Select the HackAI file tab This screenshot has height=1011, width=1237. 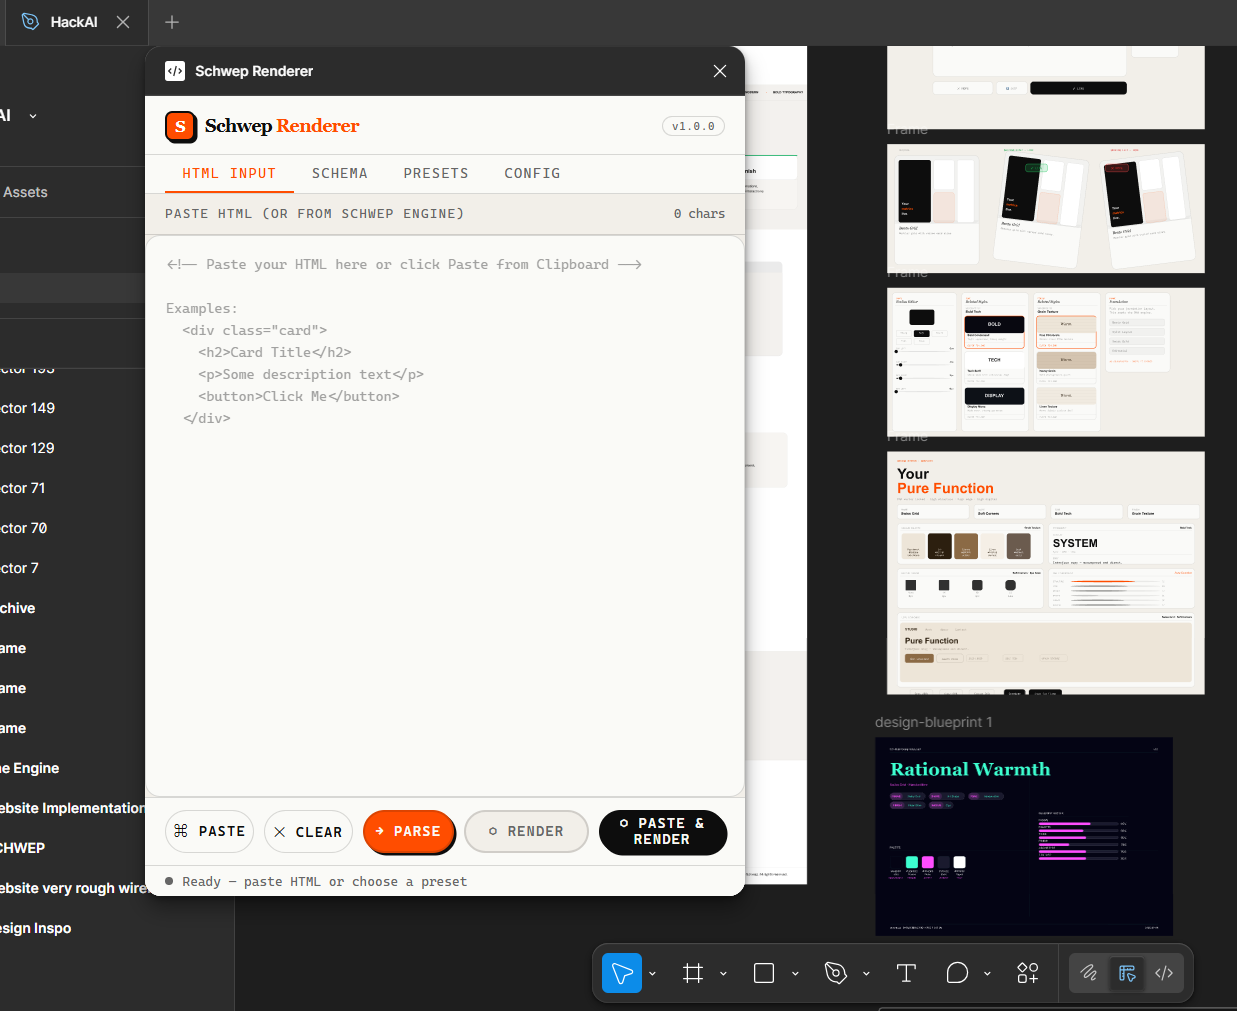pyautogui.click(x=74, y=22)
